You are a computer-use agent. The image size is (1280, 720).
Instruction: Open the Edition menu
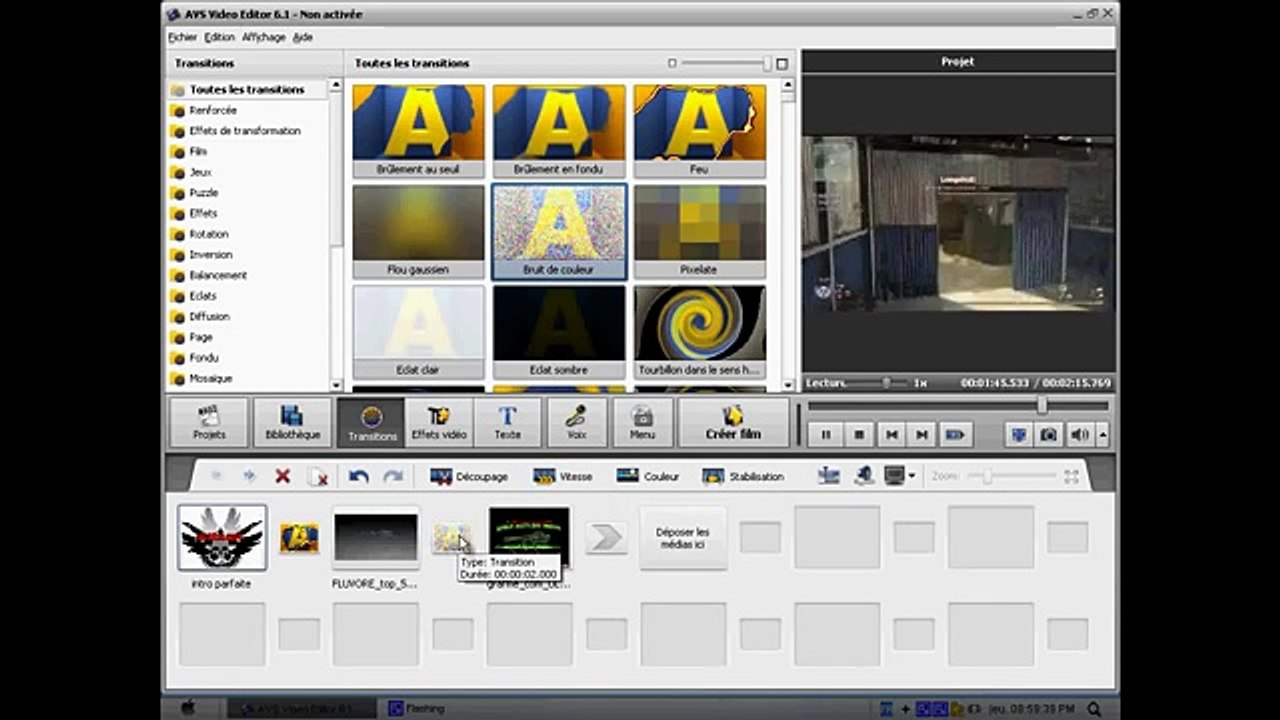point(219,37)
